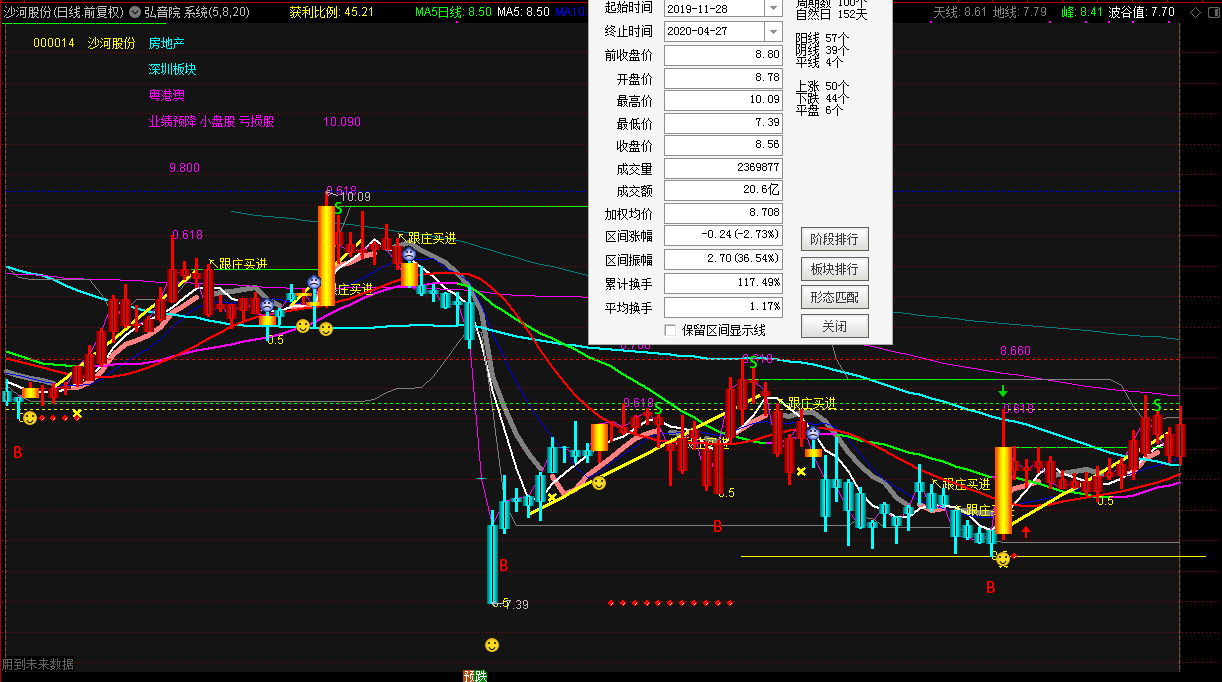Click the green S marker near the 10.09 peak

339,208
